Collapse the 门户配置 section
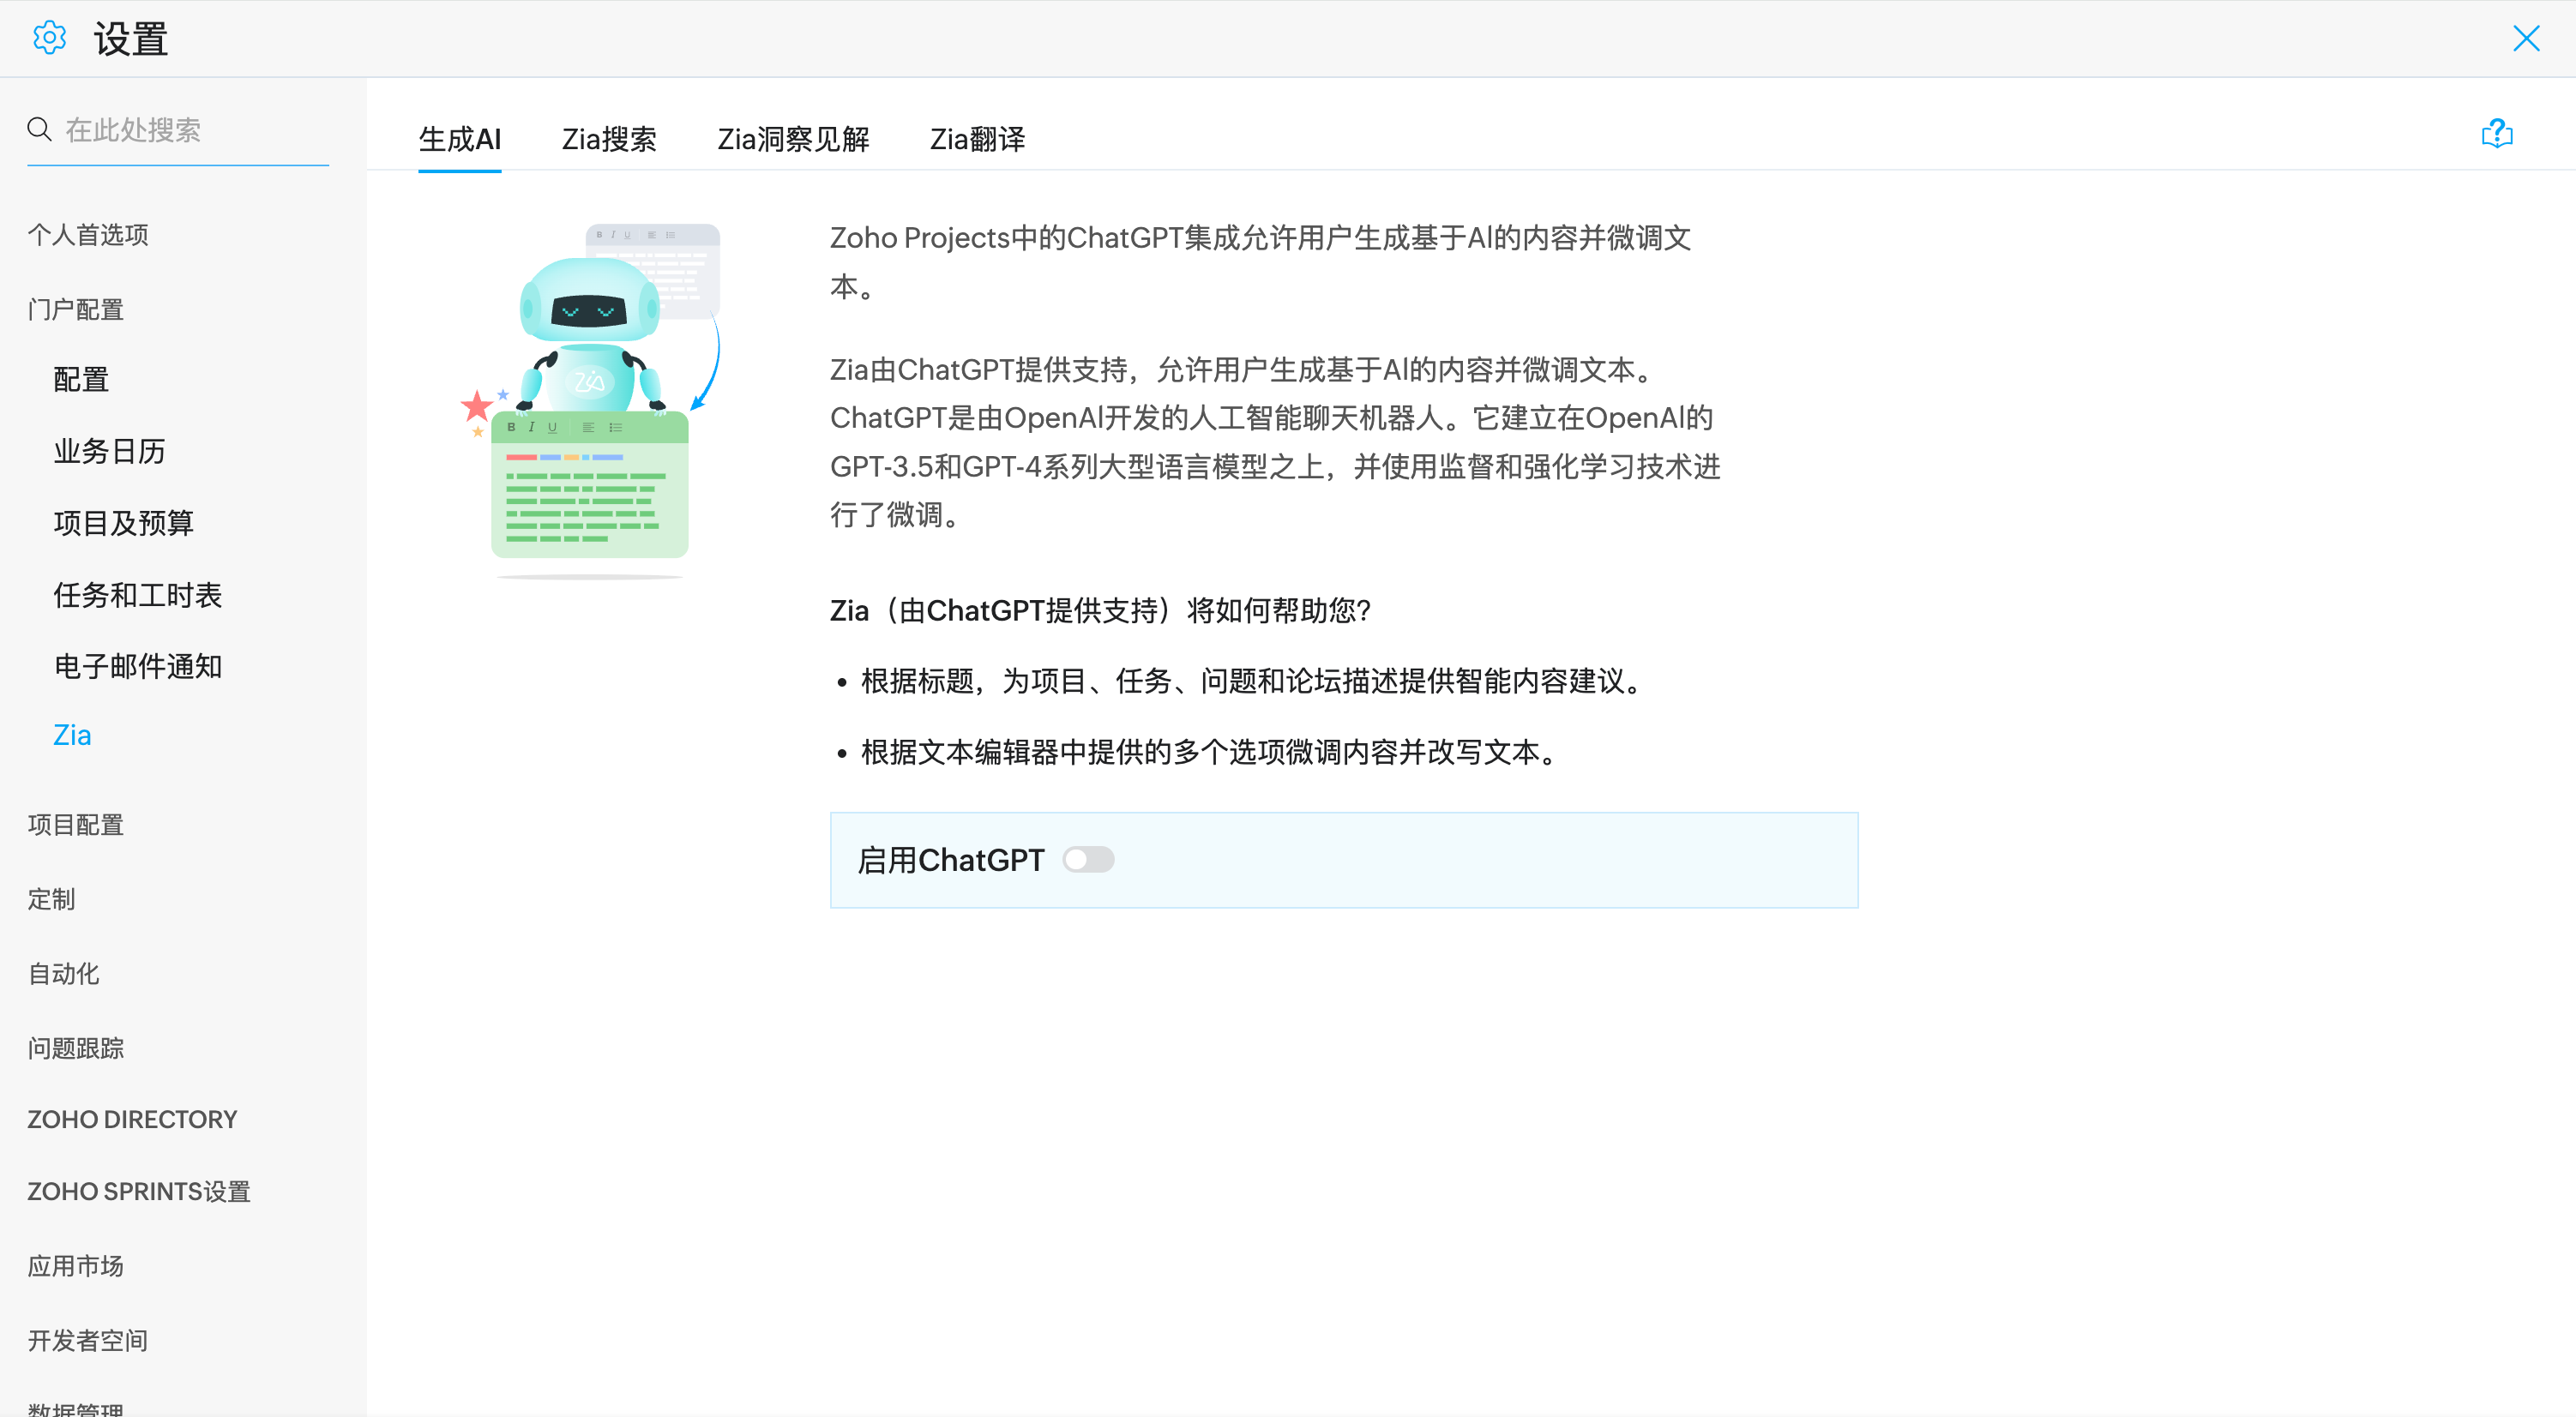This screenshot has width=2576, height=1417. pyautogui.click(x=76, y=310)
